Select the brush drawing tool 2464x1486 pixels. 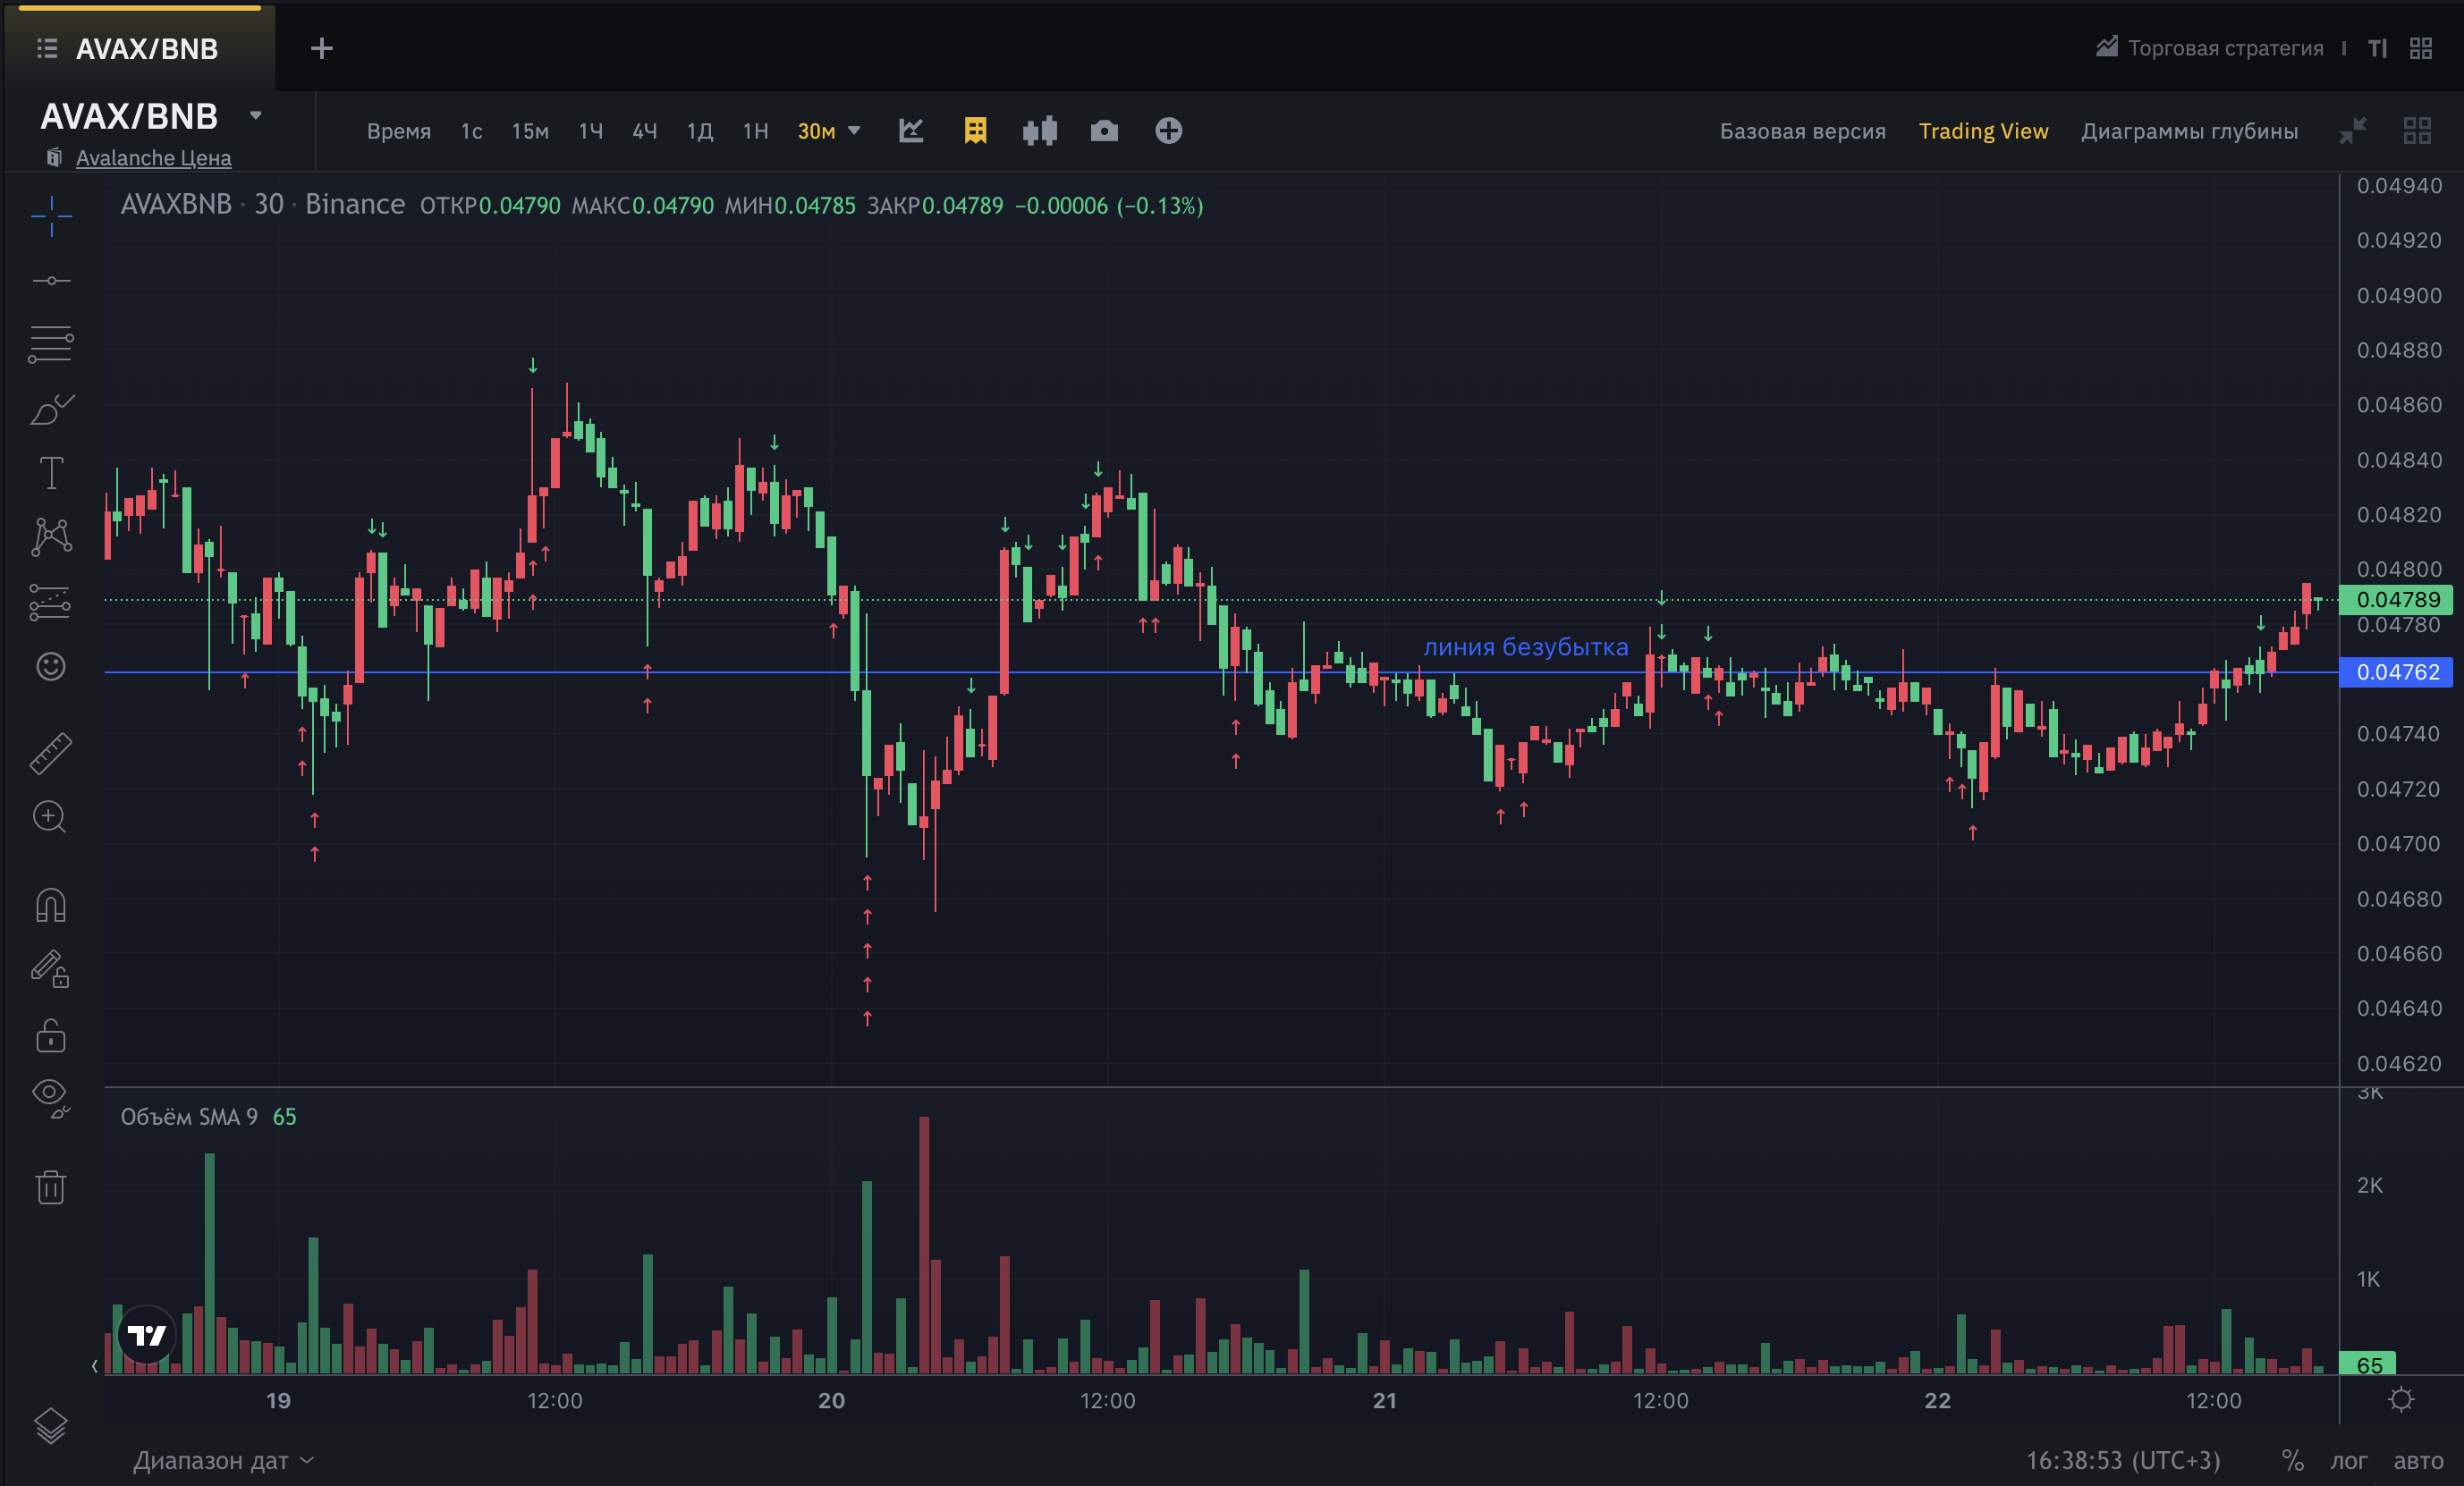coord(51,409)
